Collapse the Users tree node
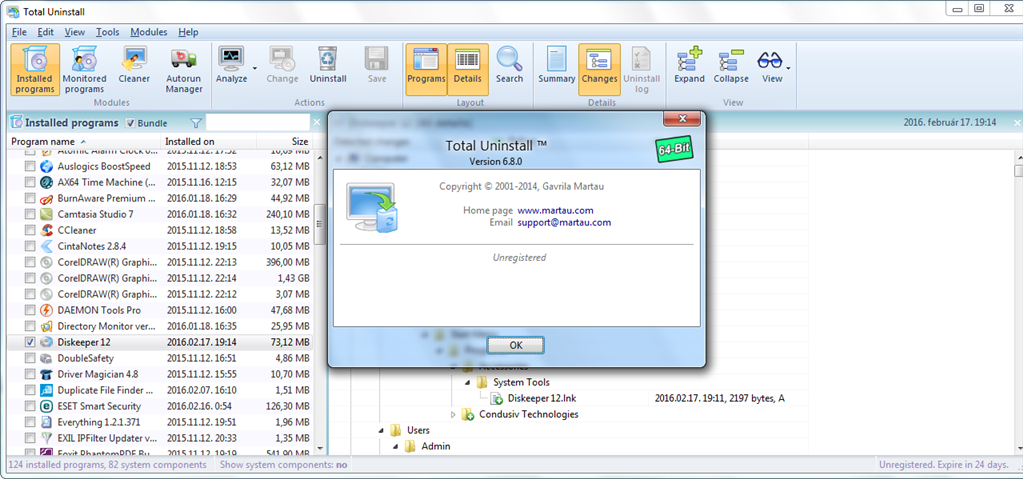 click(x=382, y=431)
